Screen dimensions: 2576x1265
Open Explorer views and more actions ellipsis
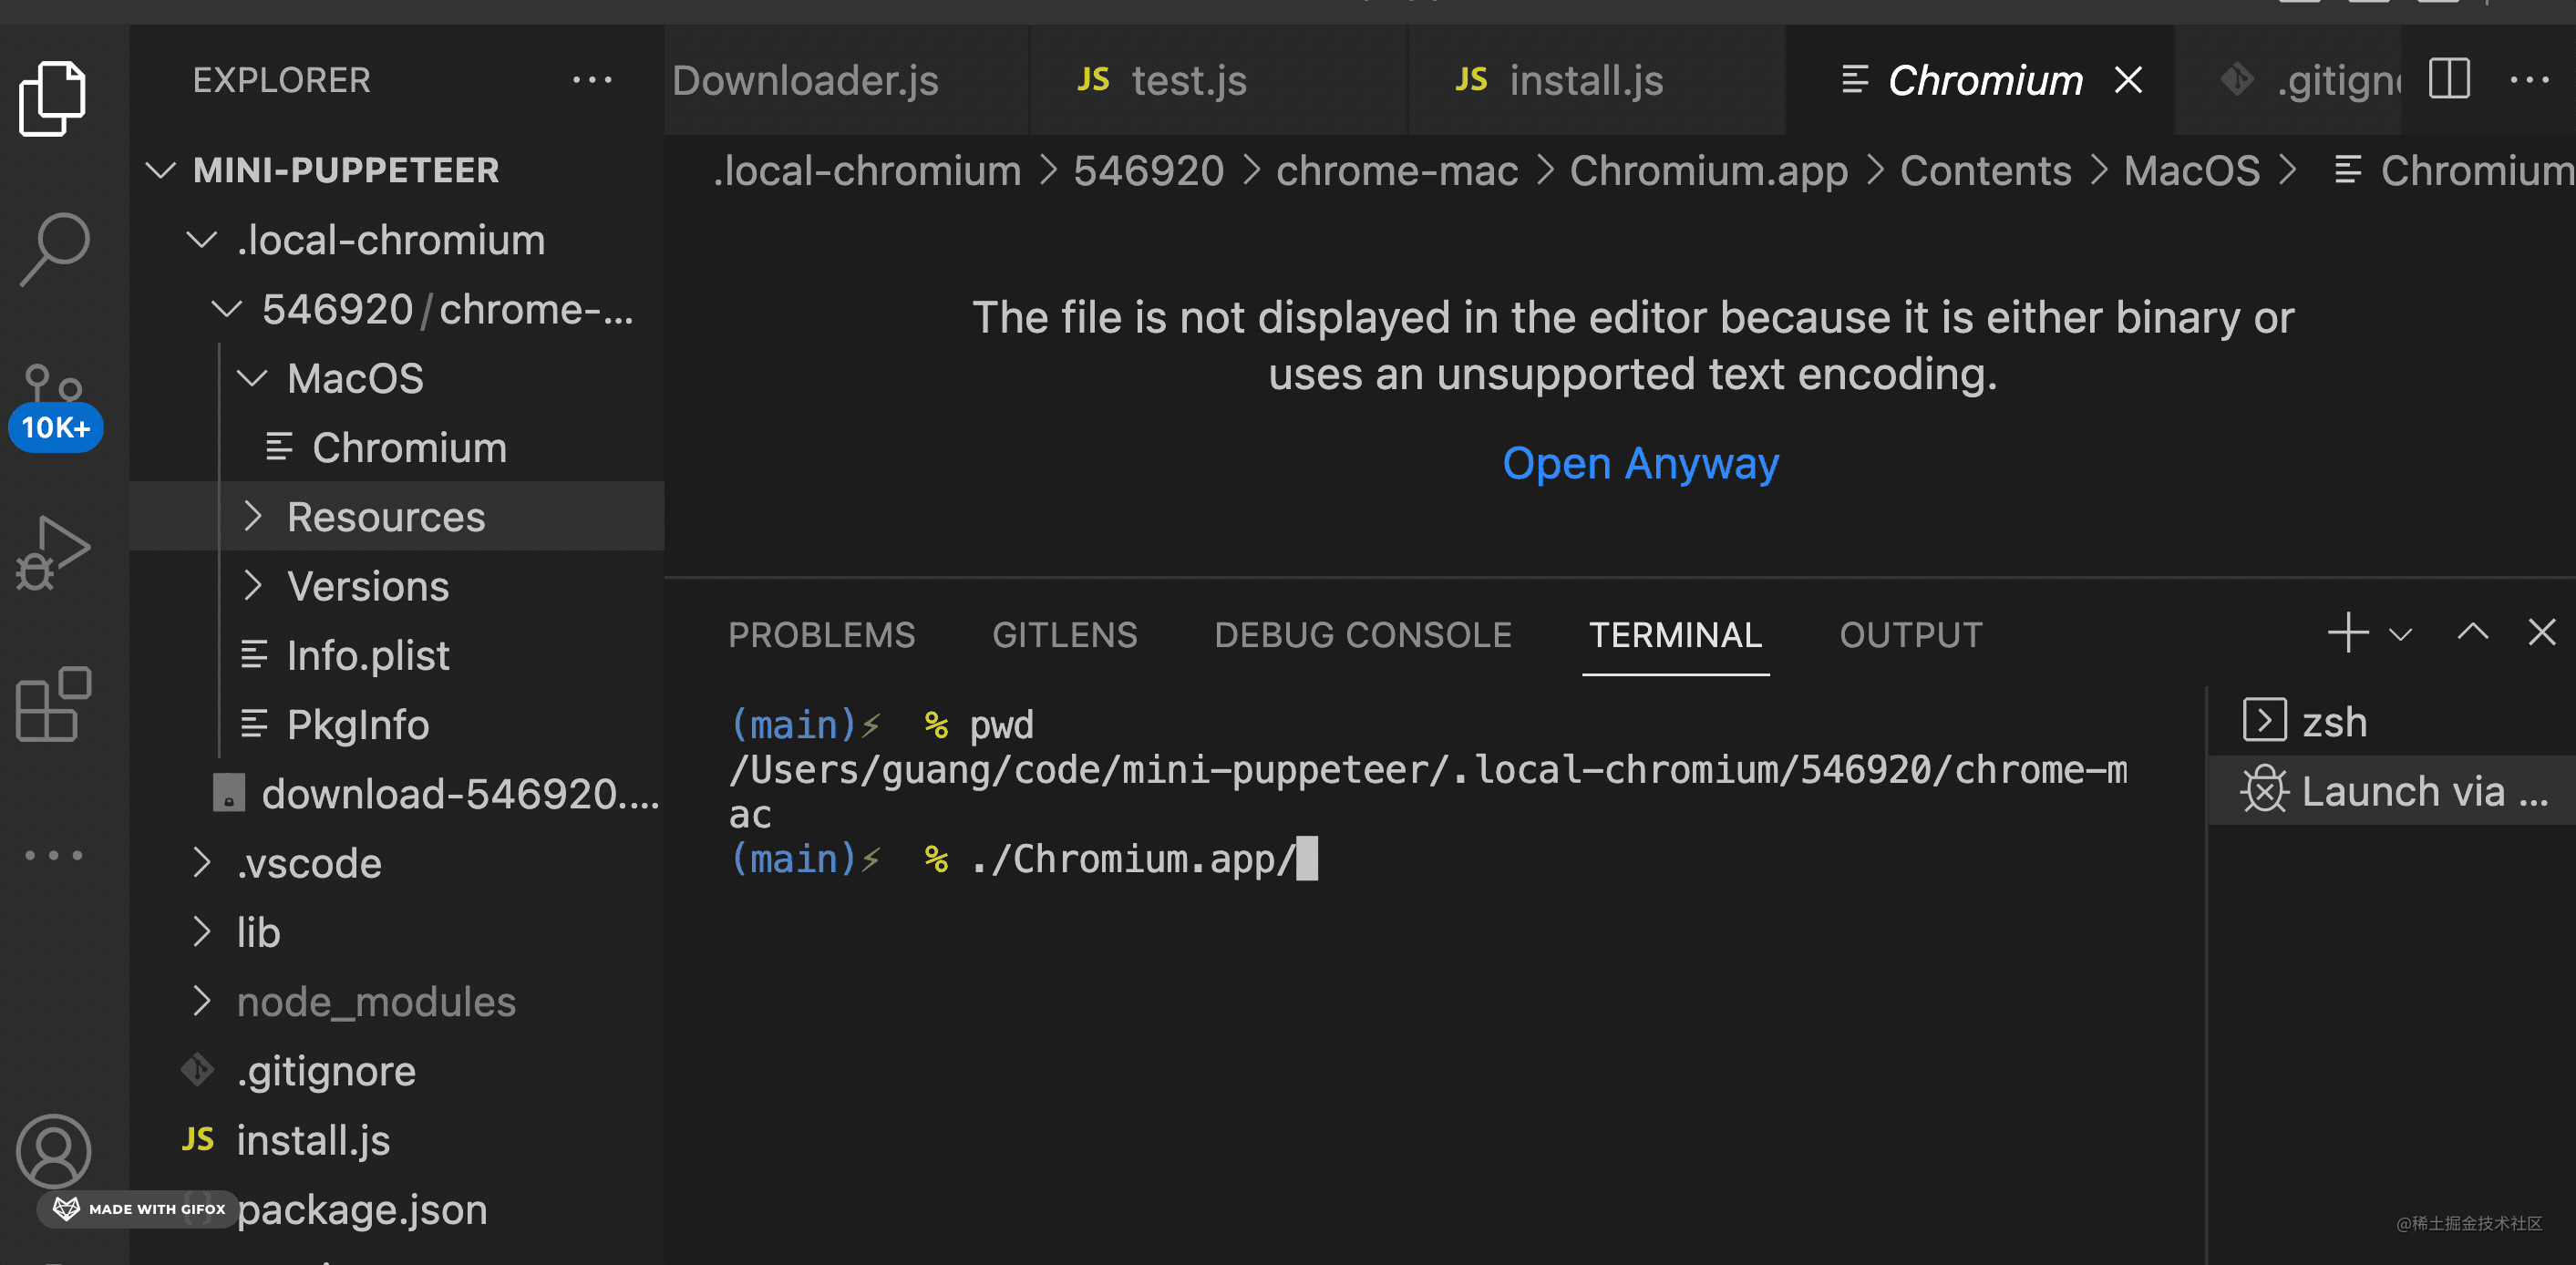coord(592,80)
